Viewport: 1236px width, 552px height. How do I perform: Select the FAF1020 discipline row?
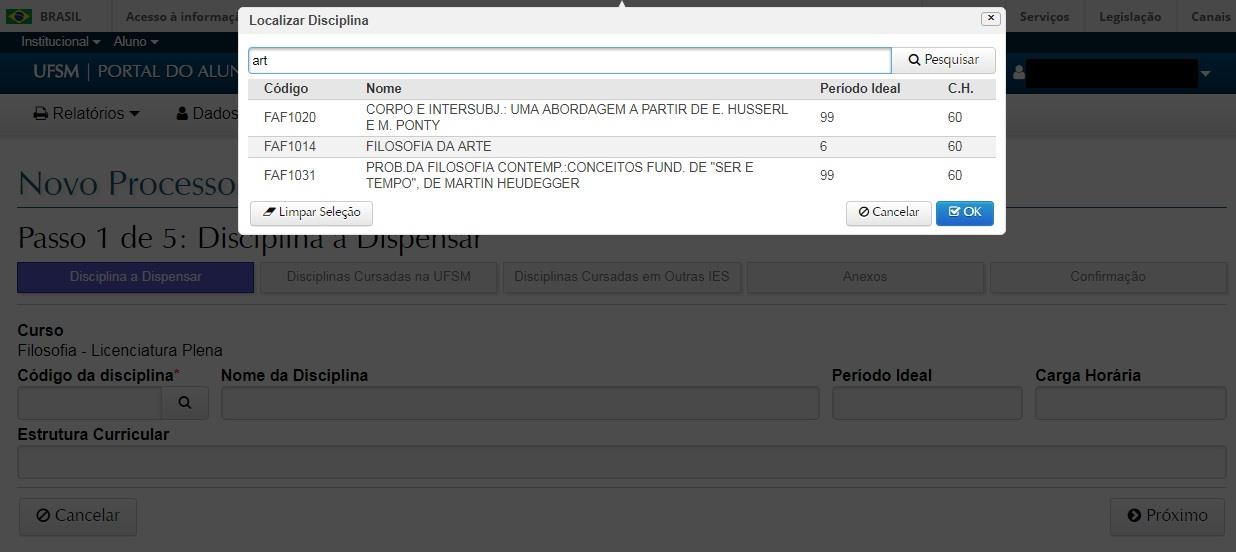(620, 117)
